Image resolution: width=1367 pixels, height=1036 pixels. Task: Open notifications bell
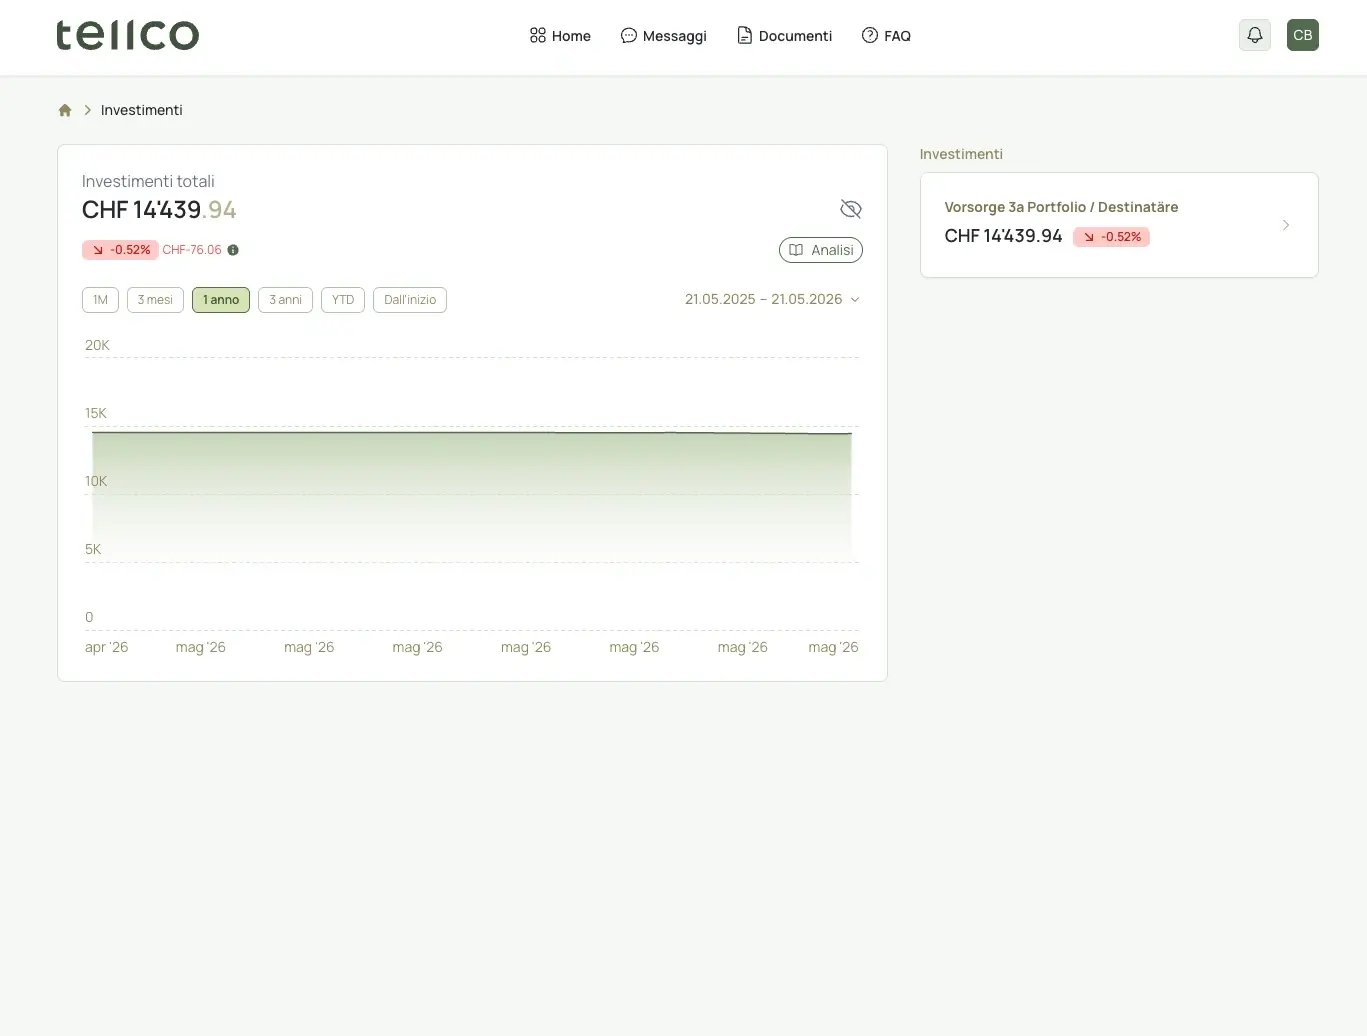1255,35
